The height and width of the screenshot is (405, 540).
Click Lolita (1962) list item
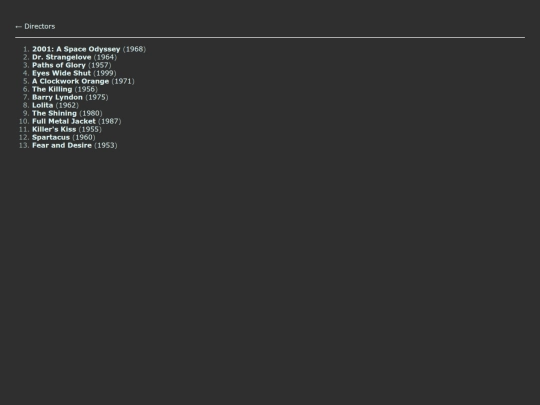click(55, 105)
